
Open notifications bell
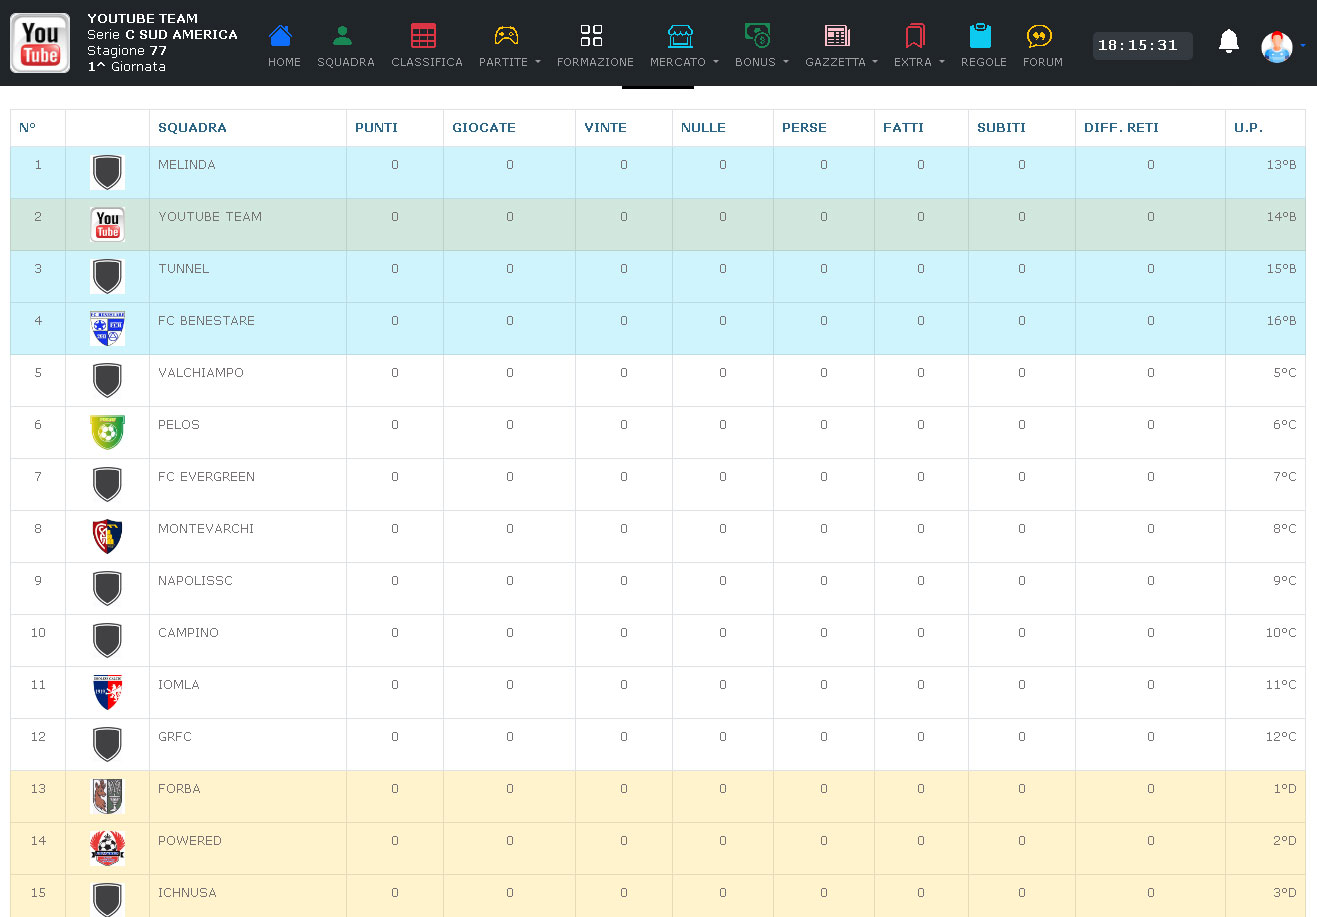(x=1229, y=41)
